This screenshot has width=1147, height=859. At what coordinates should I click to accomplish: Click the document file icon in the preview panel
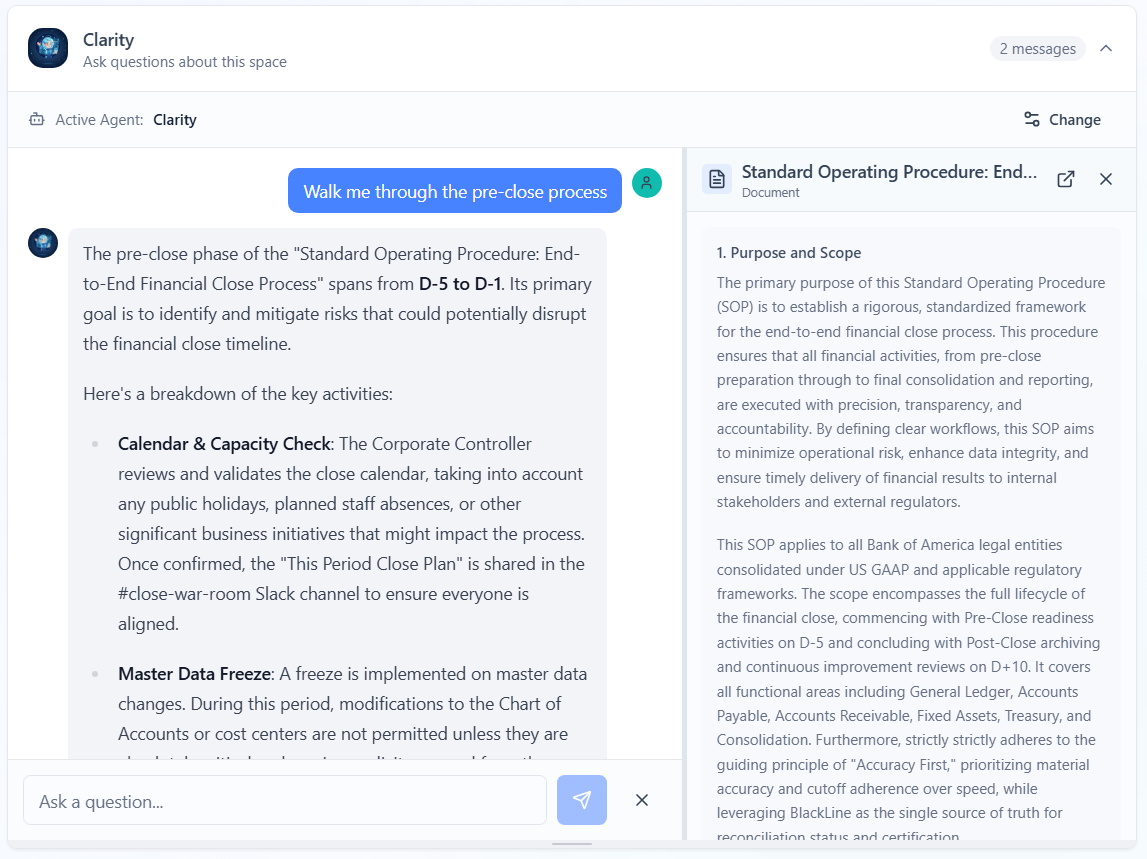pyautogui.click(x=717, y=178)
